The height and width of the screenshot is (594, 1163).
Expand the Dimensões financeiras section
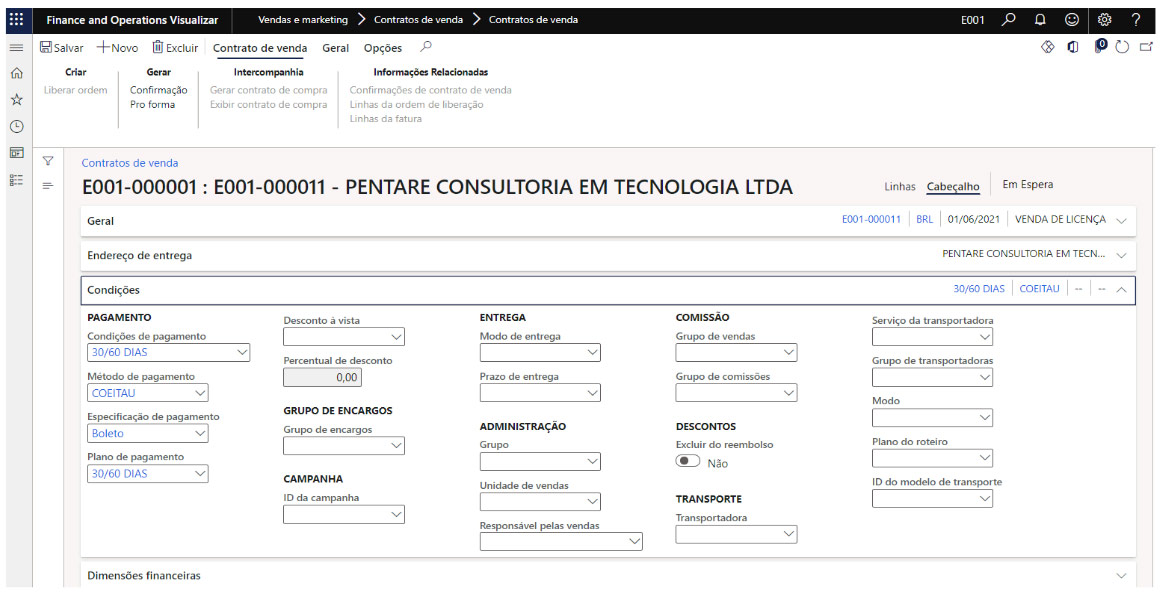click(x=1120, y=576)
